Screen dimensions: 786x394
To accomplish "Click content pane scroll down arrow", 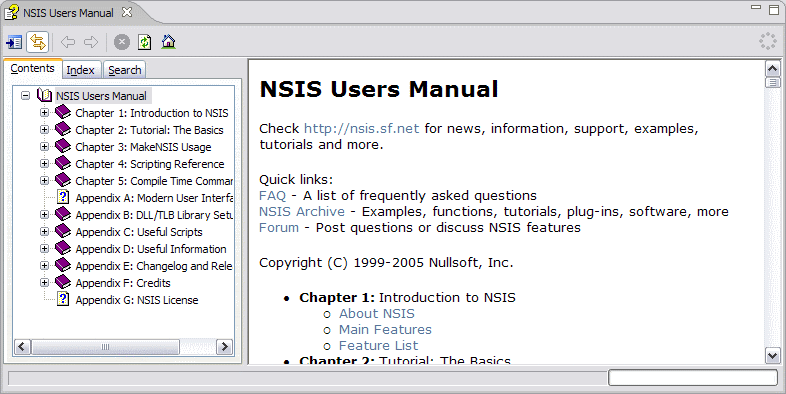I will coord(772,355).
